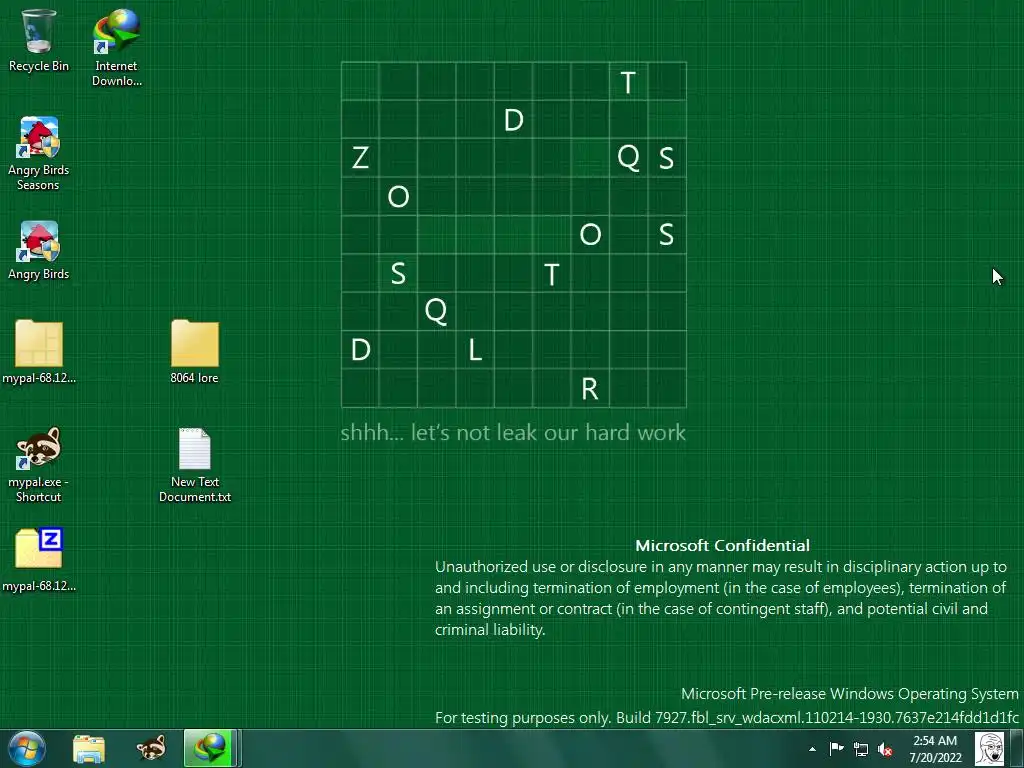Click the letter Z in wallpaper grid
This screenshot has height=768, width=1024.
click(360, 157)
